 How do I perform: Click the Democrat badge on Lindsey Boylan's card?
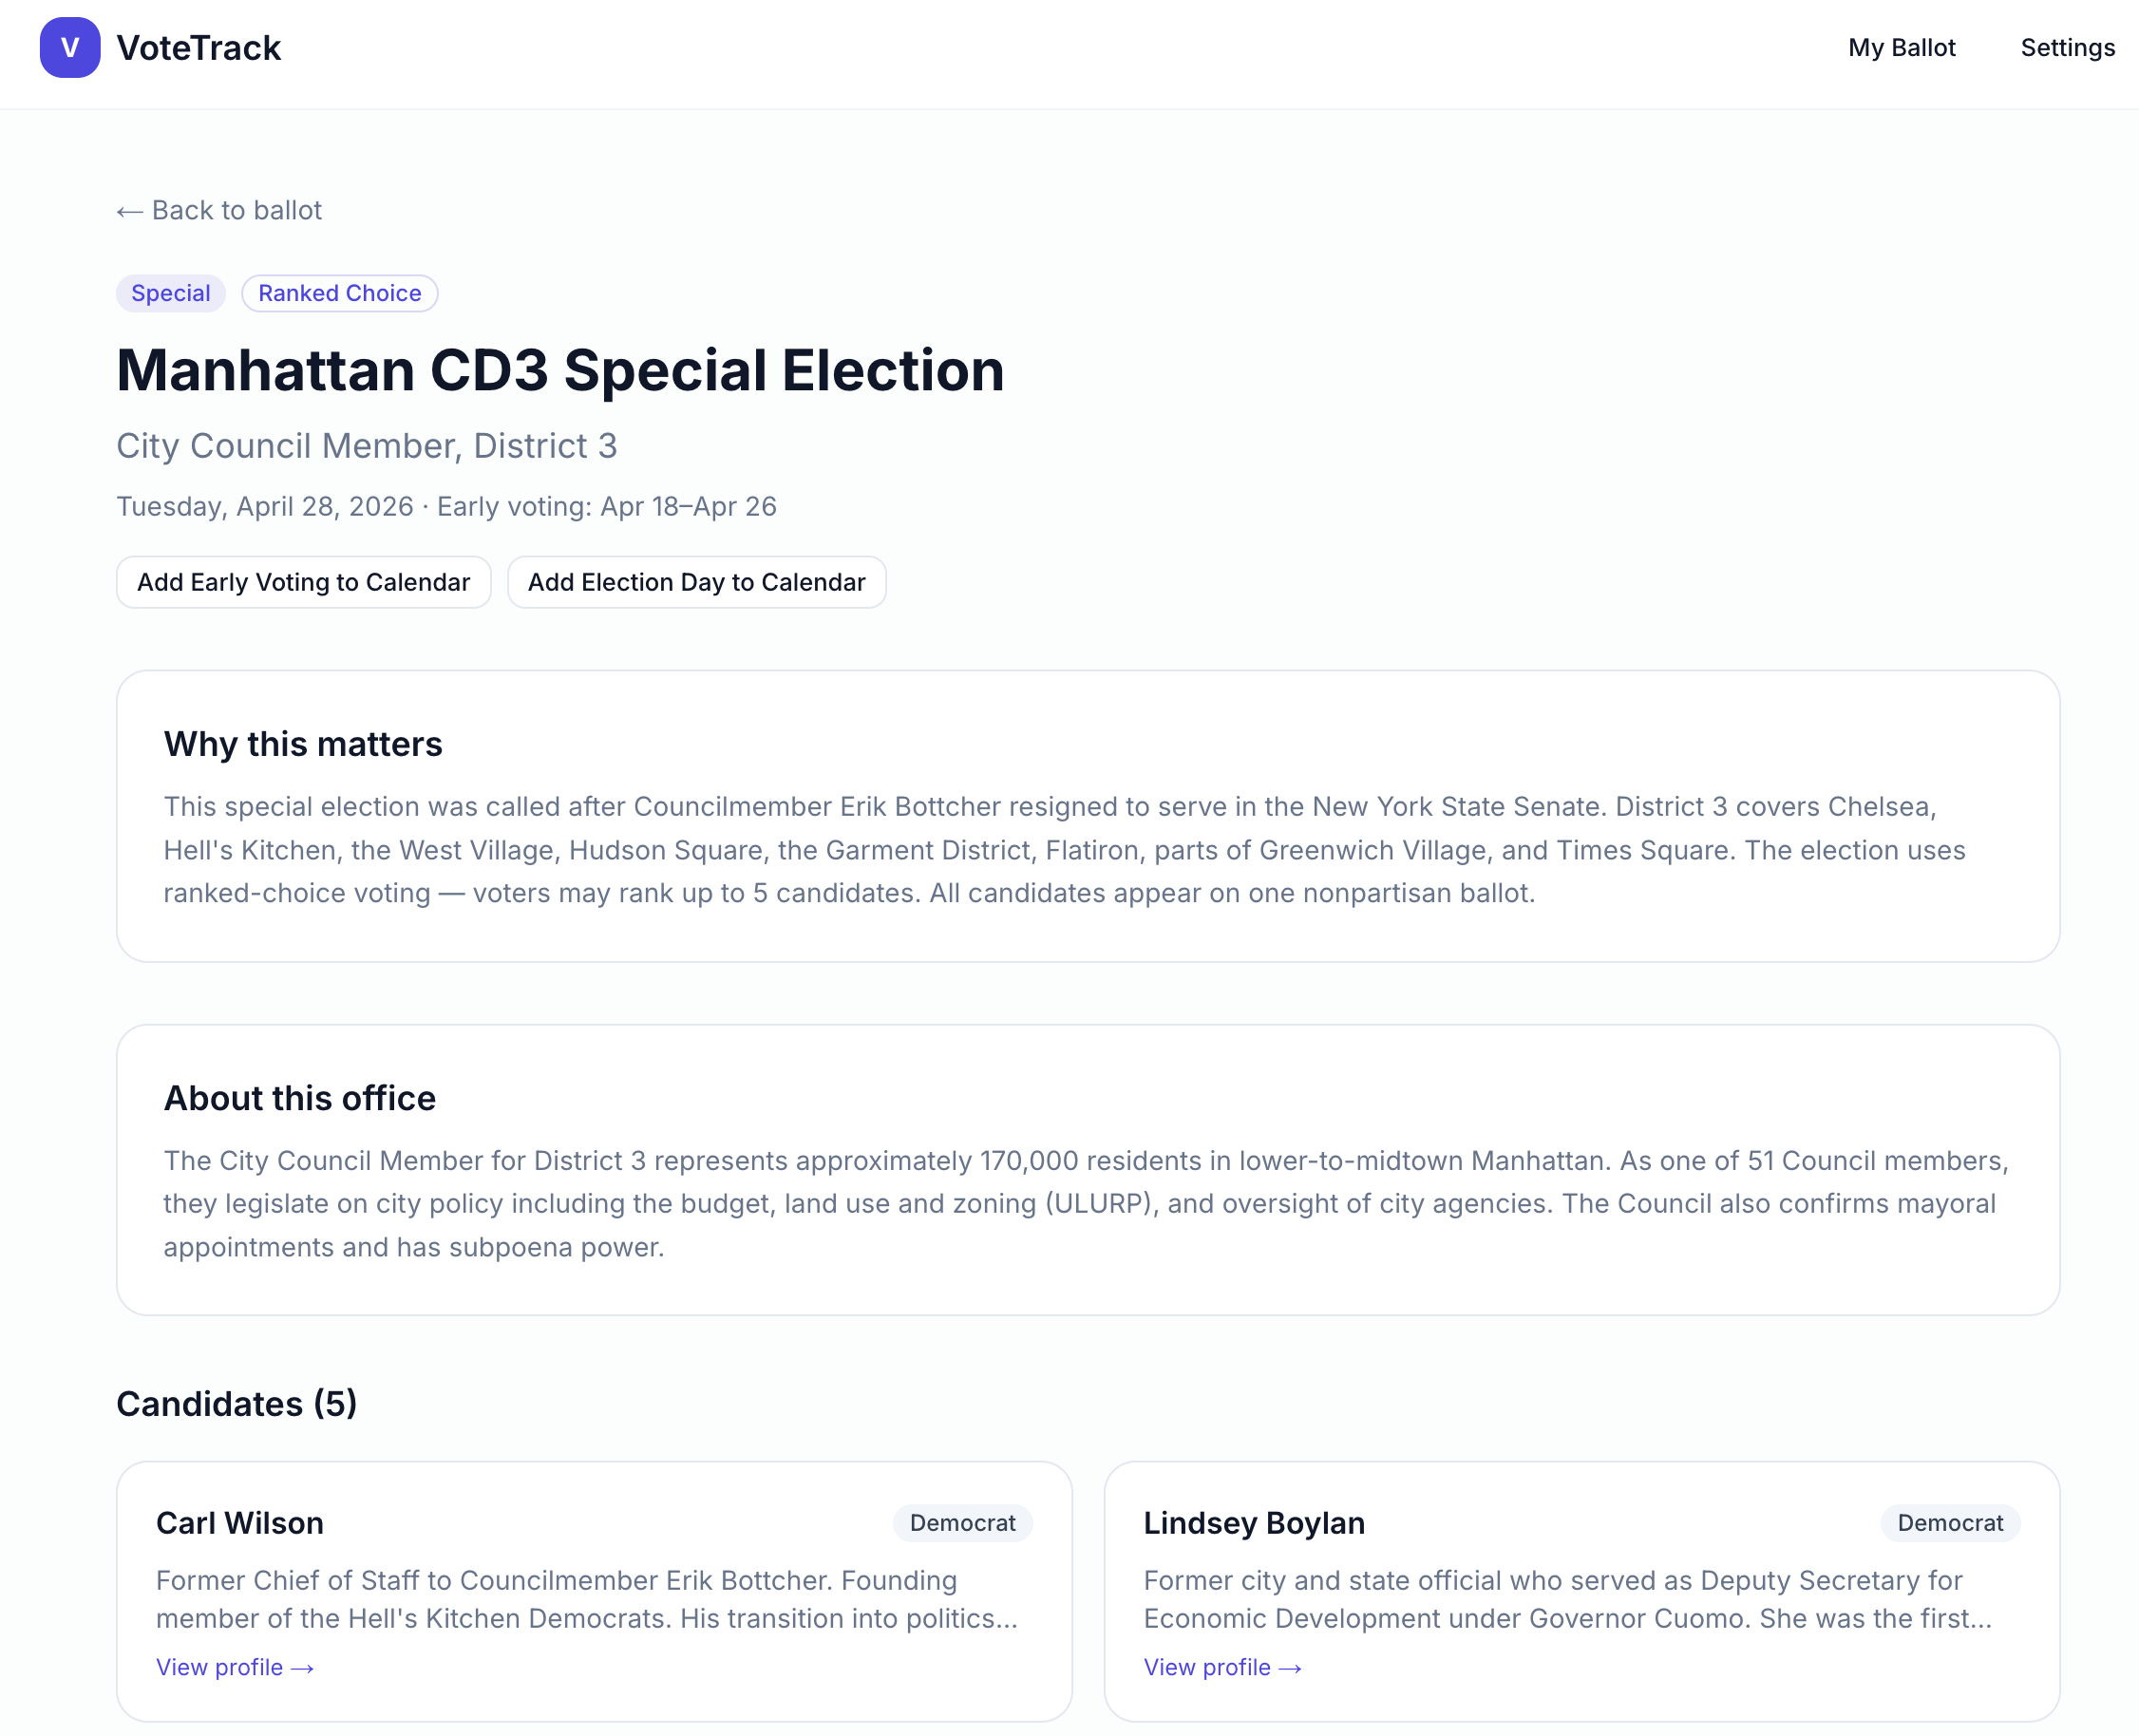1949,1522
